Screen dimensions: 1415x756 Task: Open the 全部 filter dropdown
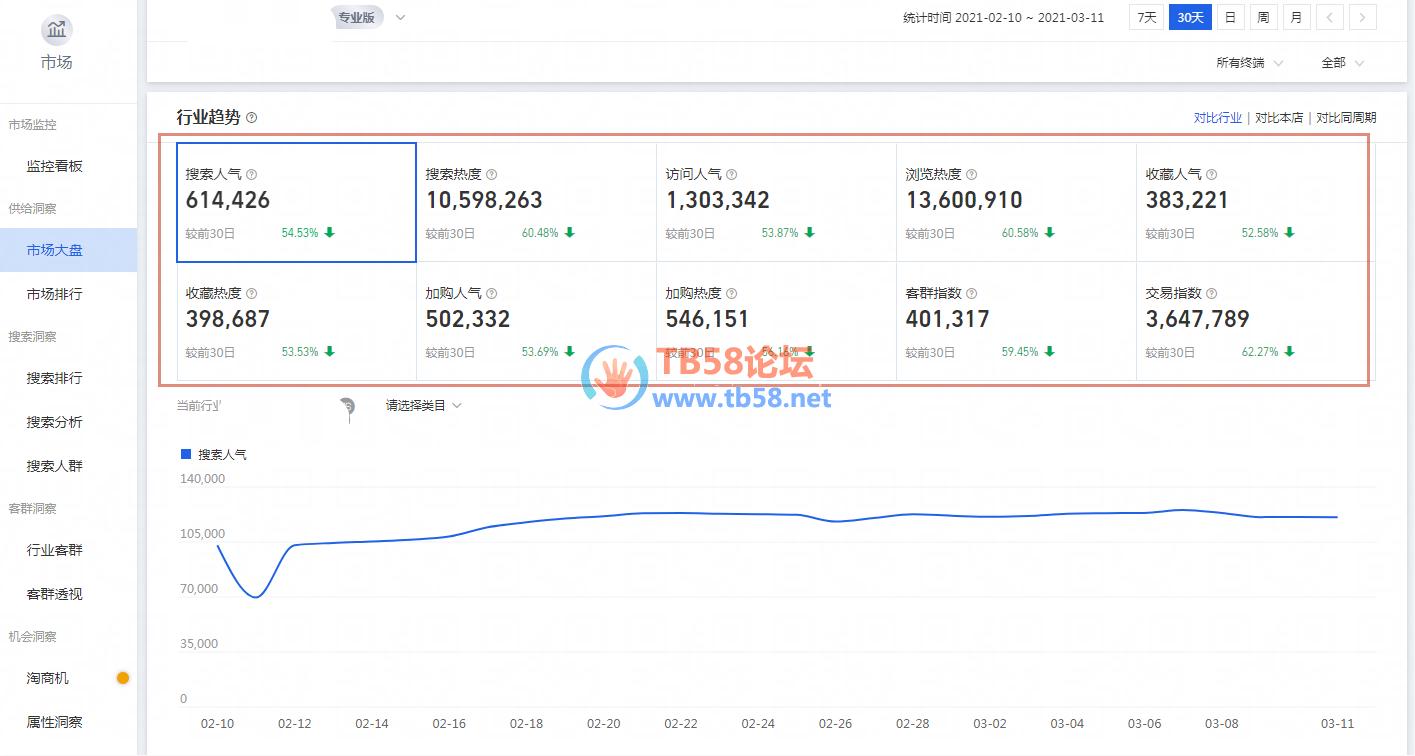pos(1342,63)
